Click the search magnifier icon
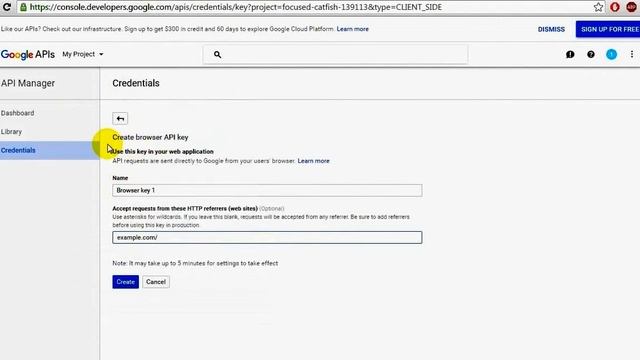Image resolution: width=640 pixels, height=360 pixels. pyautogui.click(x=217, y=54)
